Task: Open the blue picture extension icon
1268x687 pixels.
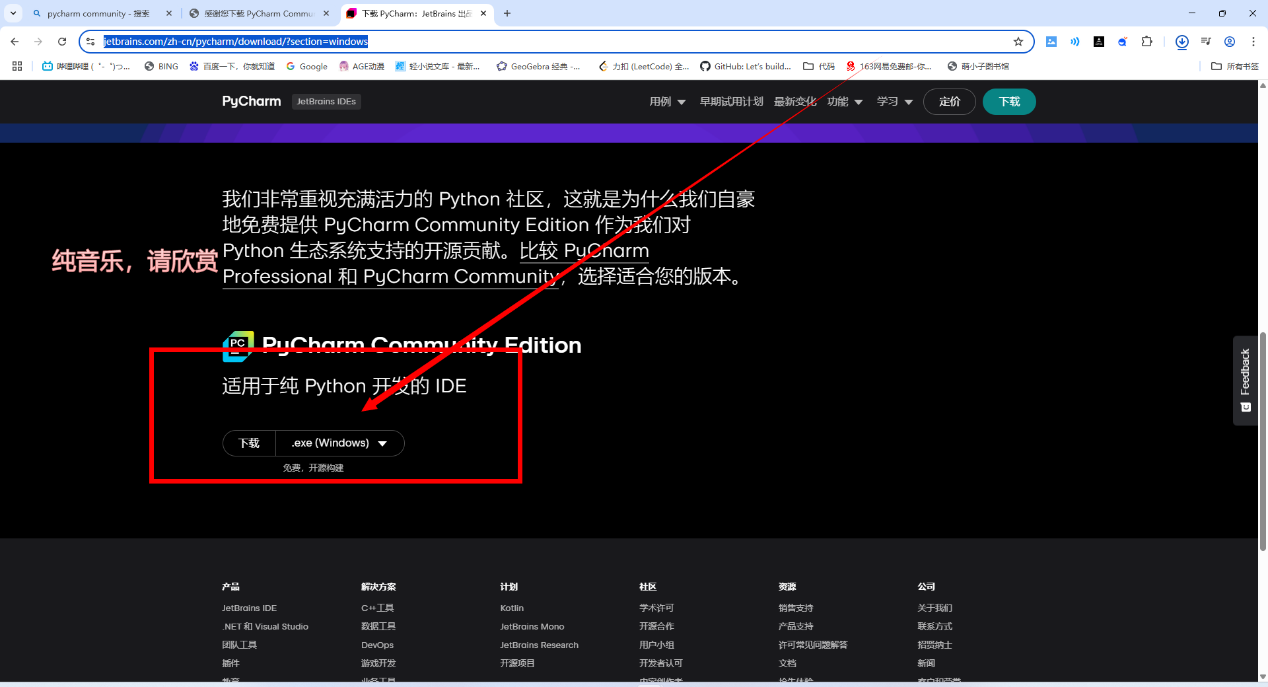Action: (1051, 41)
